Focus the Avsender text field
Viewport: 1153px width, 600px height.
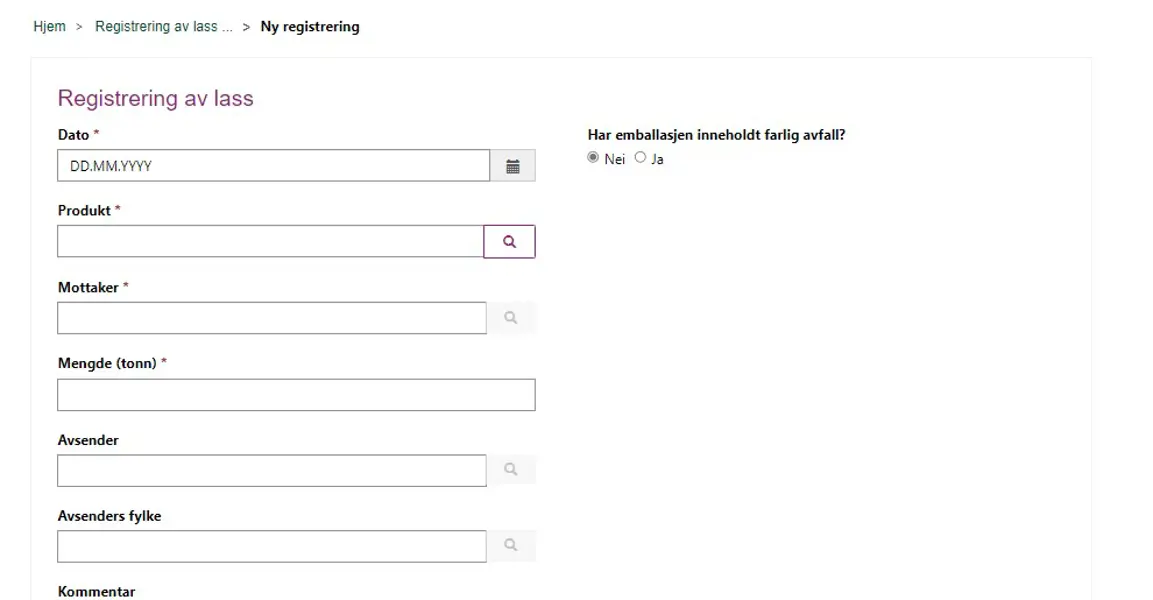(x=271, y=471)
